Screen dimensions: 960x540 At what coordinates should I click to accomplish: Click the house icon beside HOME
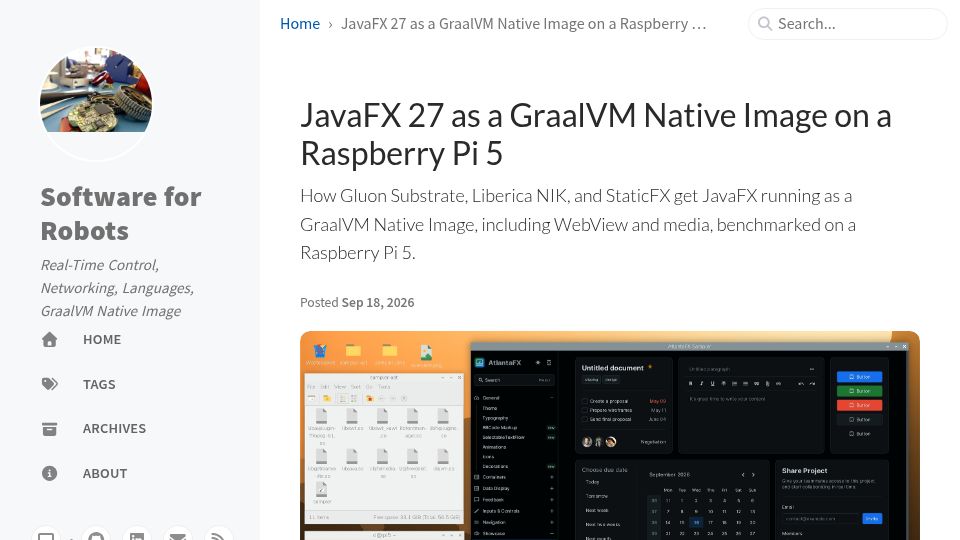click(x=50, y=340)
